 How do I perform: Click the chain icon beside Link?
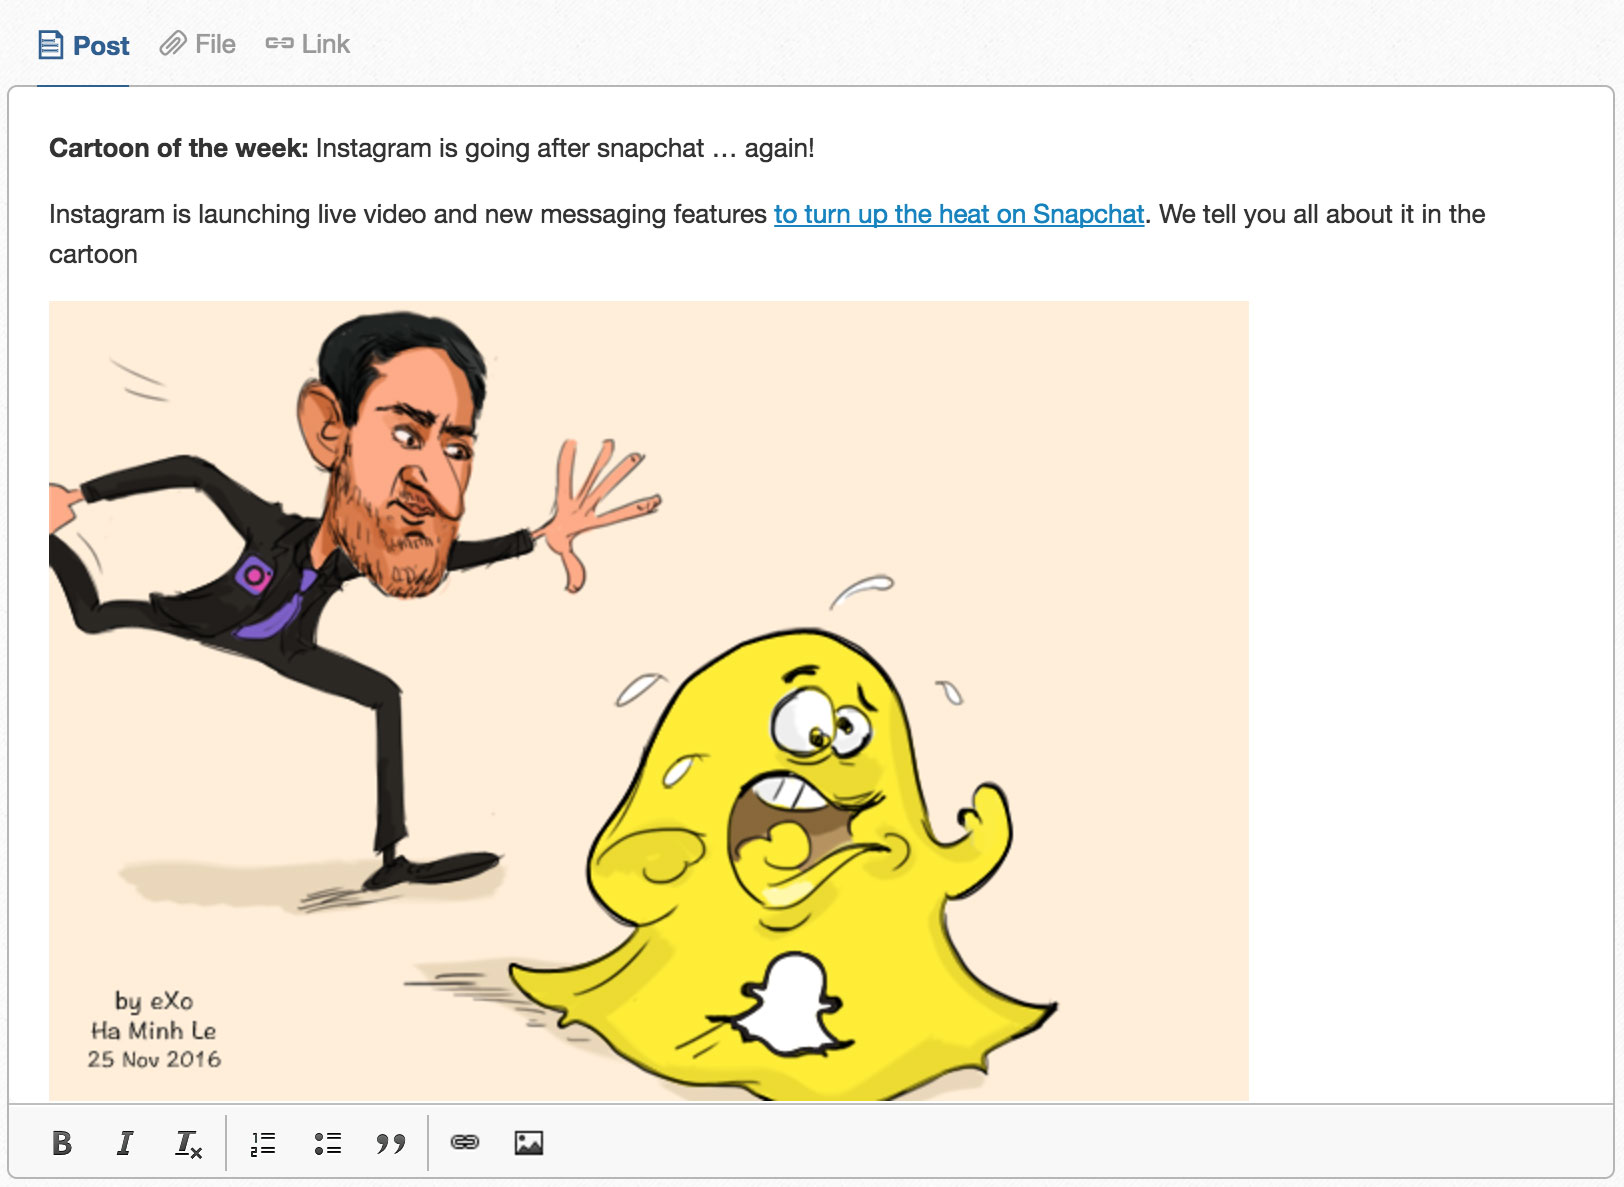pyautogui.click(x=279, y=44)
